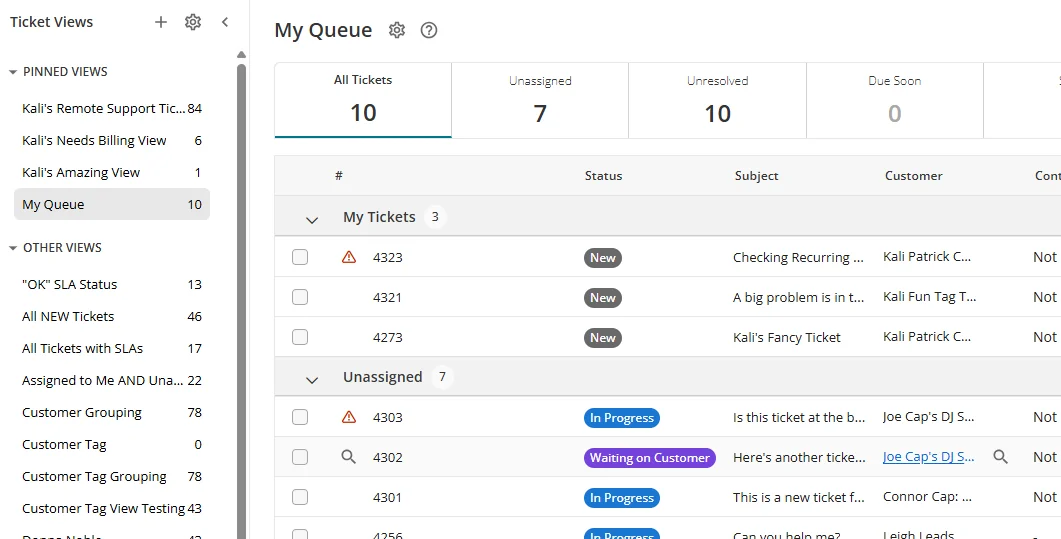Select the My Queue pinned view
The image size is (1061, 539).
(x=112, y=204)
